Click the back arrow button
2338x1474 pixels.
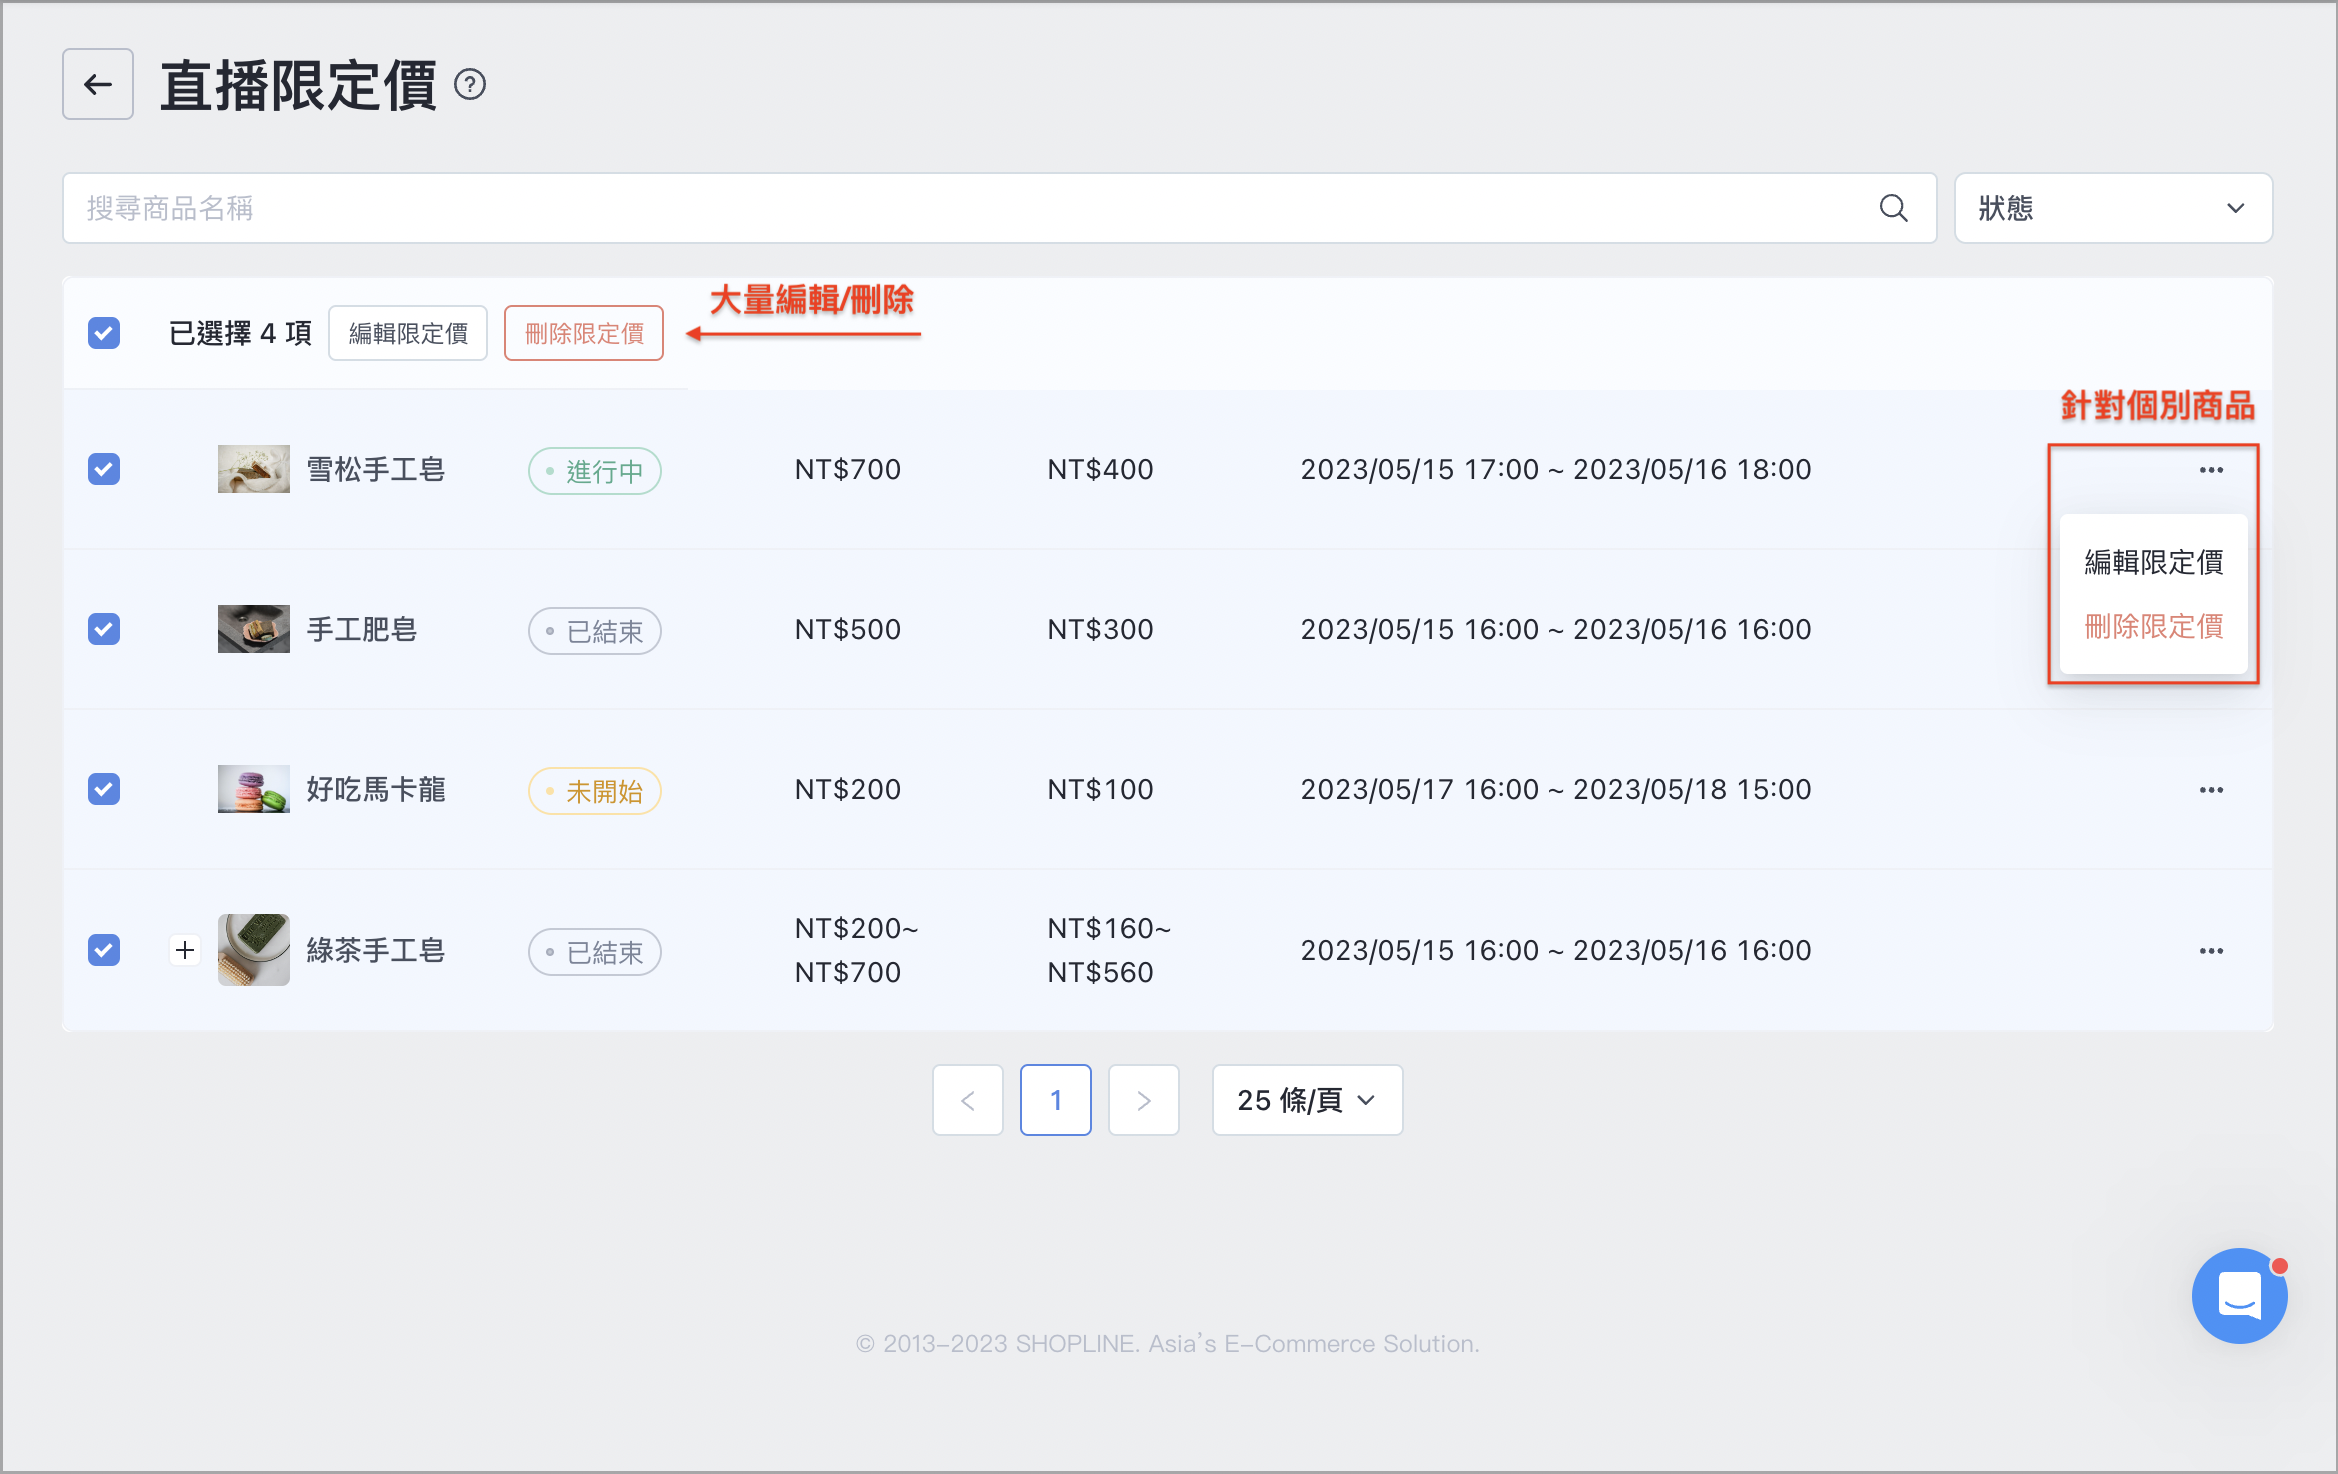point(98,85)
